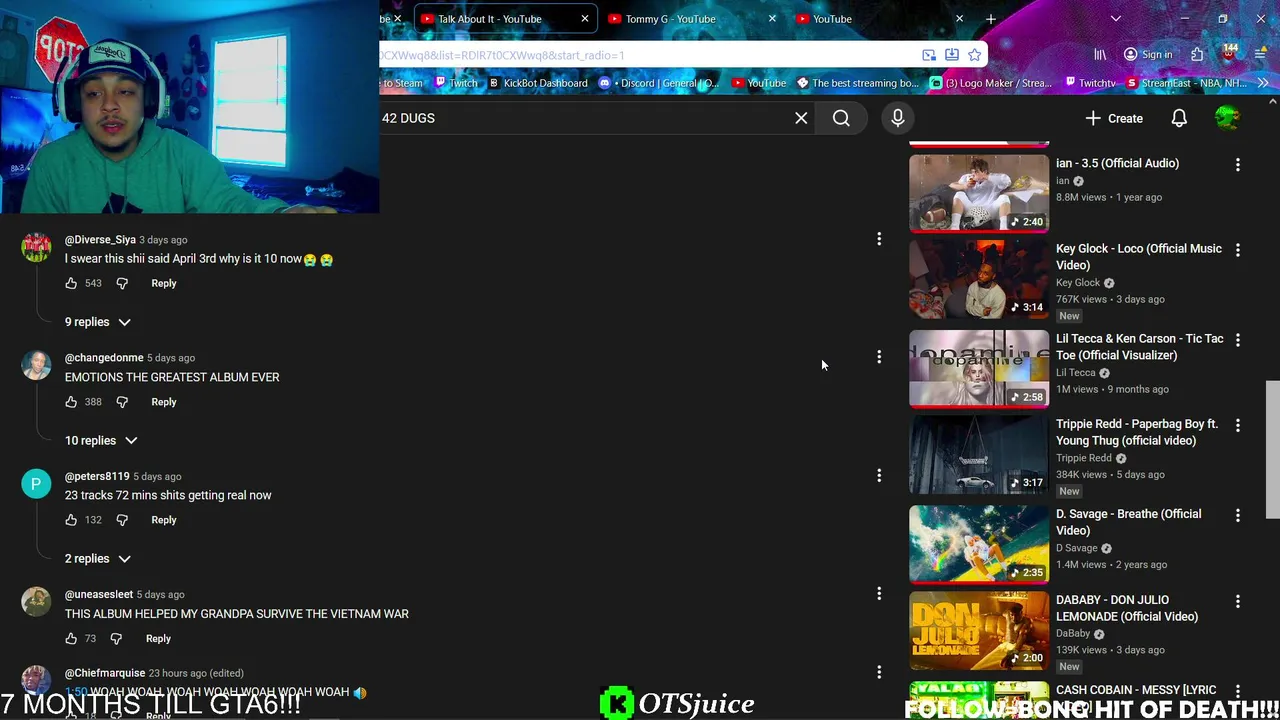Image resolution: width=1280 pixels, height=720 pixels.
Task: Click the YouTube search magnifier button
Action: click(841, 118)
